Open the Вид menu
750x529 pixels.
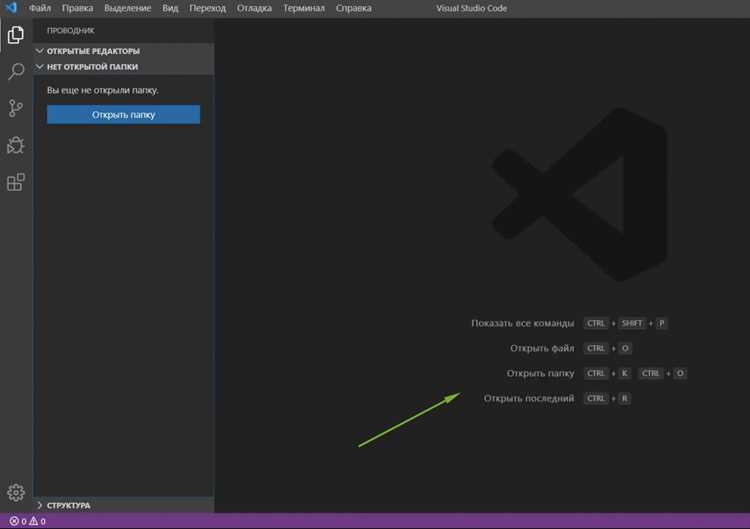(170, 8)
